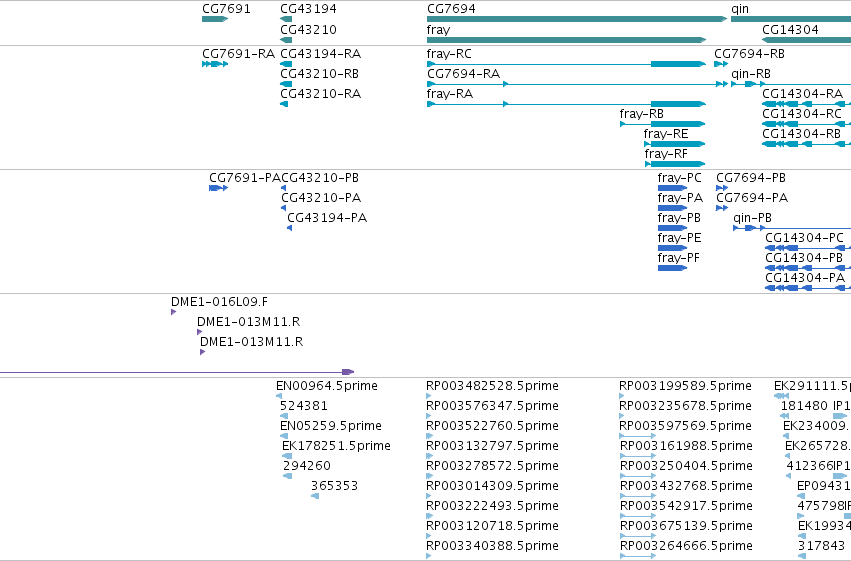
Task: Open the RP003161988.5prime EST label
Action: coord(686,446)
